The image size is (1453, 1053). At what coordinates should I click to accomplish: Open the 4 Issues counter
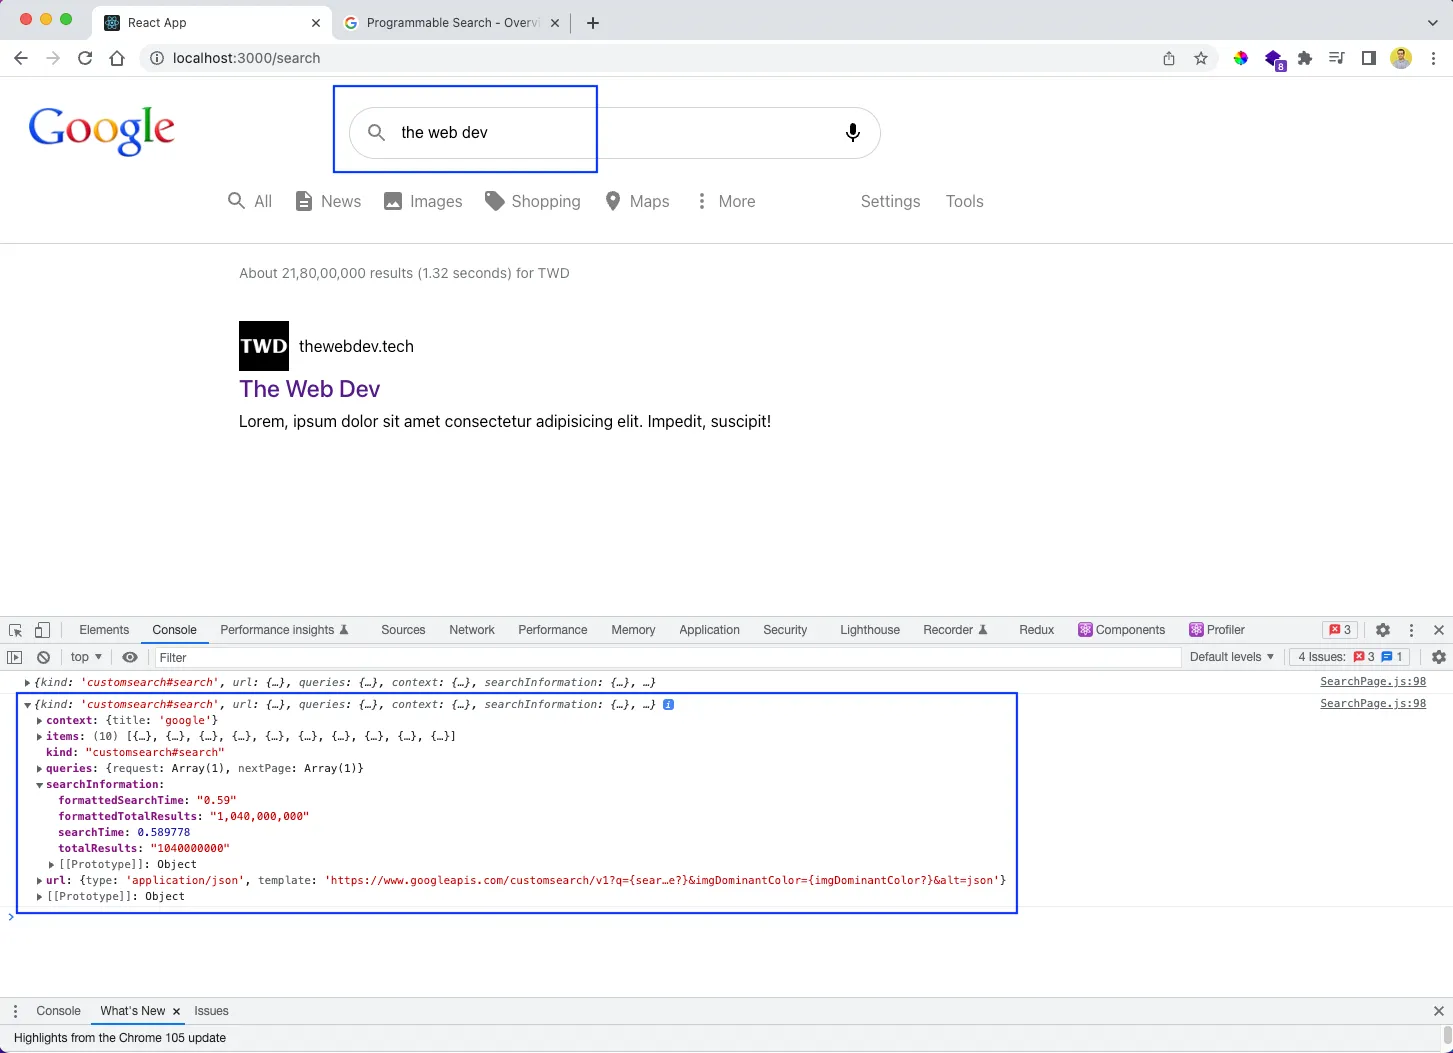coord(1351,657)
